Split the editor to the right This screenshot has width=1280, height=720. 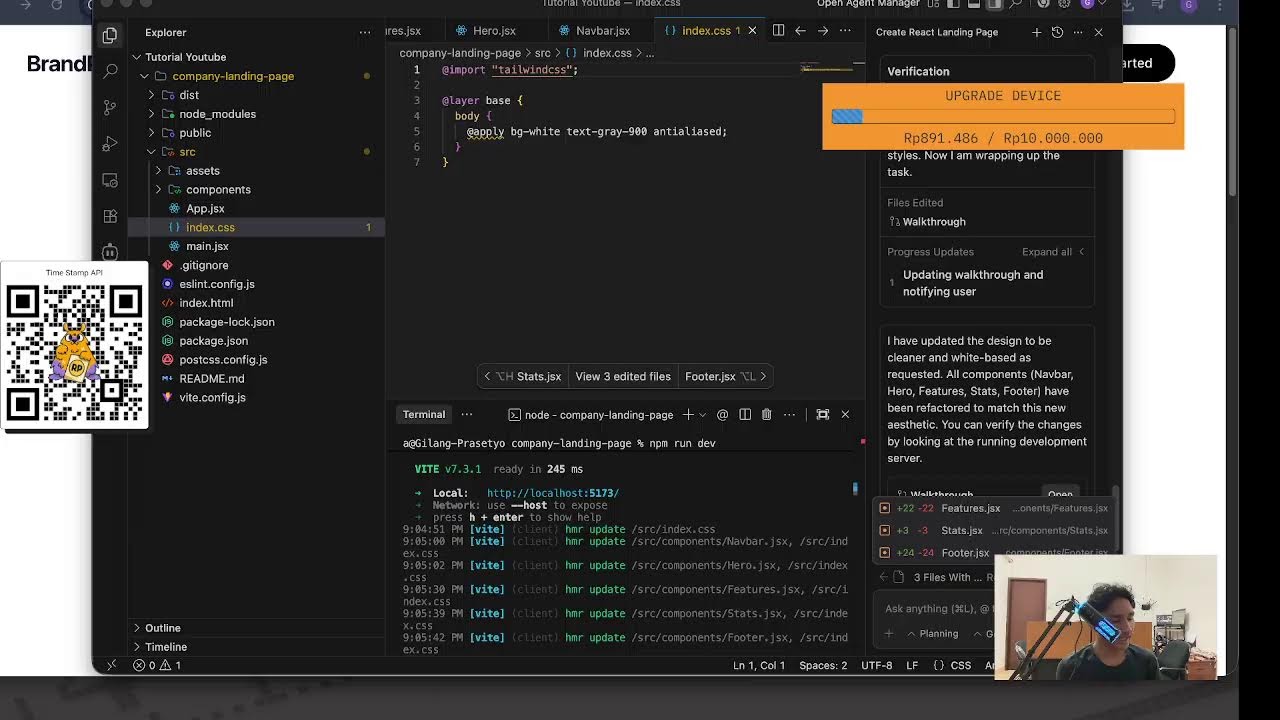point(778,31)
